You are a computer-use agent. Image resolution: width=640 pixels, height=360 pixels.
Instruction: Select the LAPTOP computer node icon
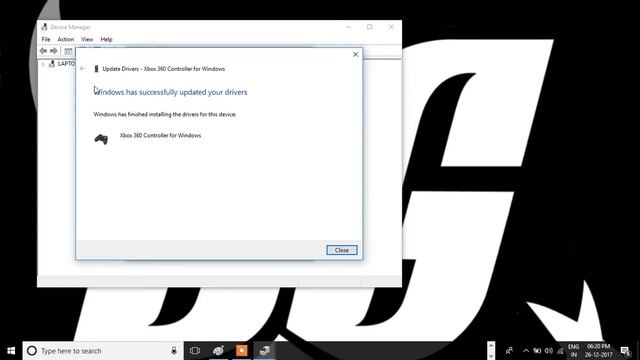point(51,64)
